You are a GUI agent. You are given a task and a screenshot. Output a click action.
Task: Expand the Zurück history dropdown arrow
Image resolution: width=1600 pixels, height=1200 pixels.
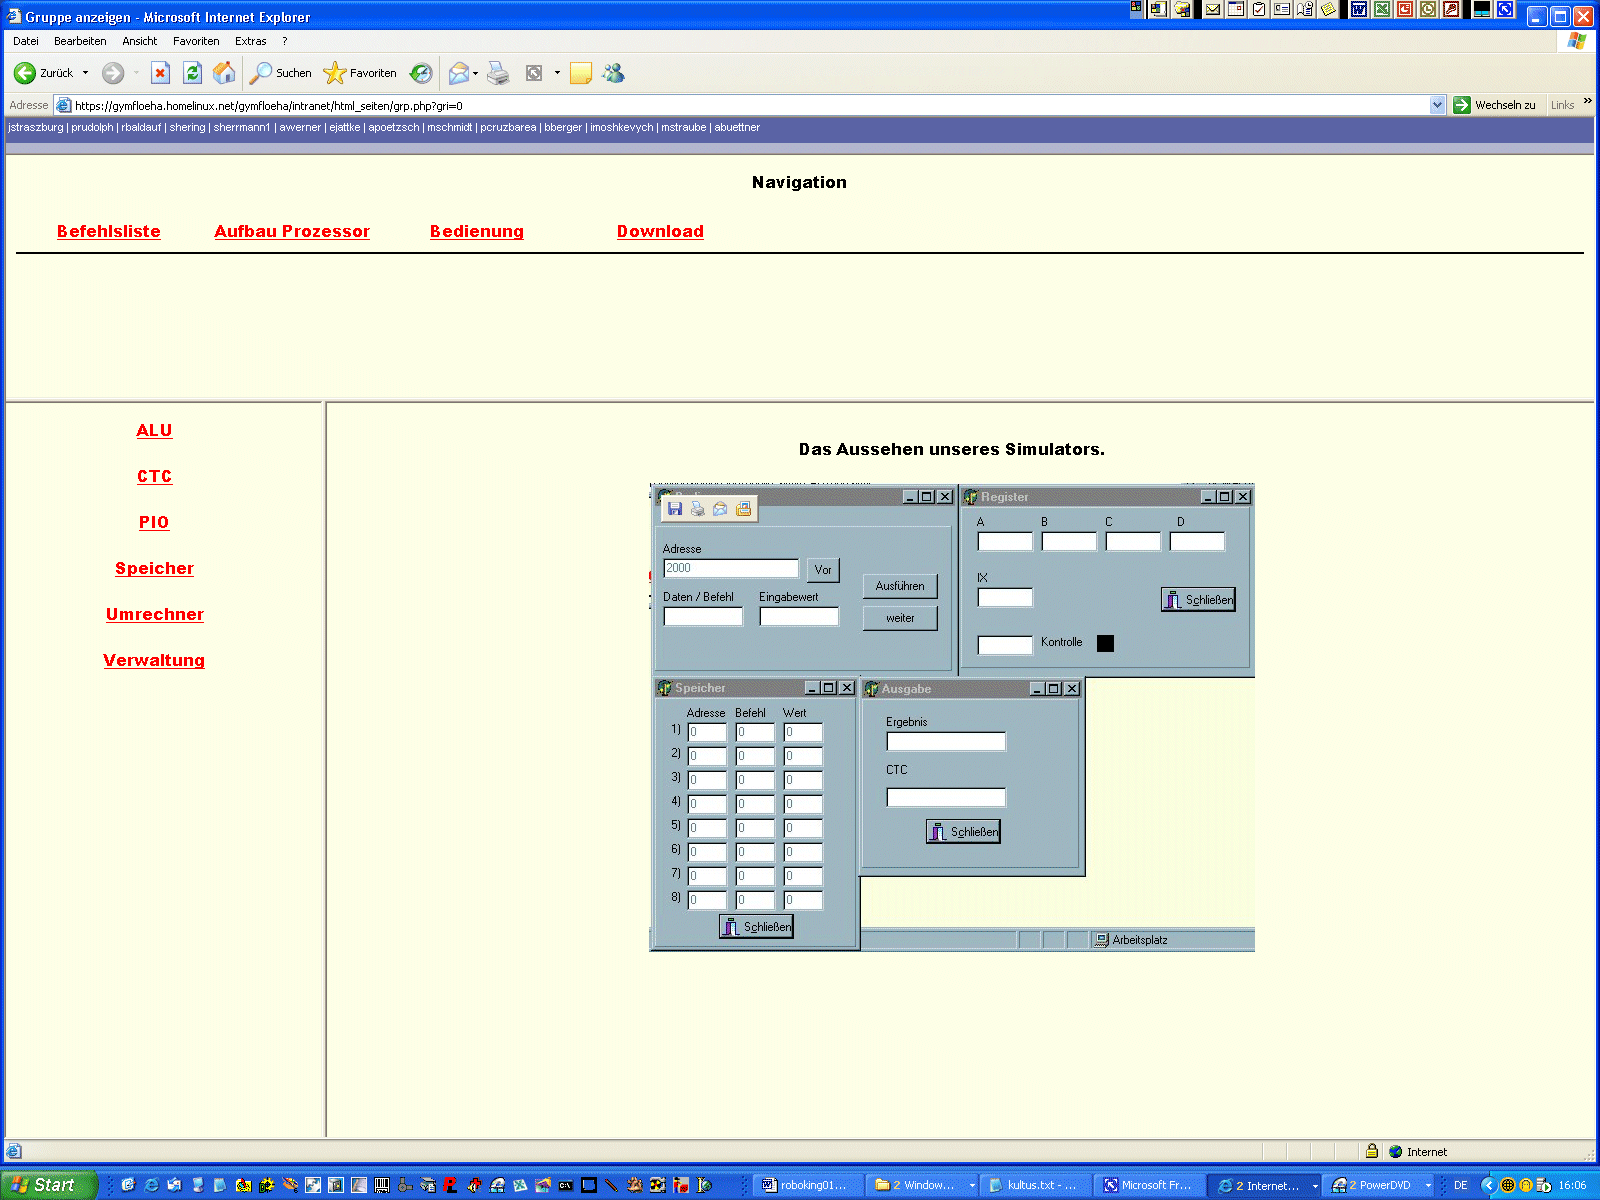pyautogui.click(x=85, y=73)
